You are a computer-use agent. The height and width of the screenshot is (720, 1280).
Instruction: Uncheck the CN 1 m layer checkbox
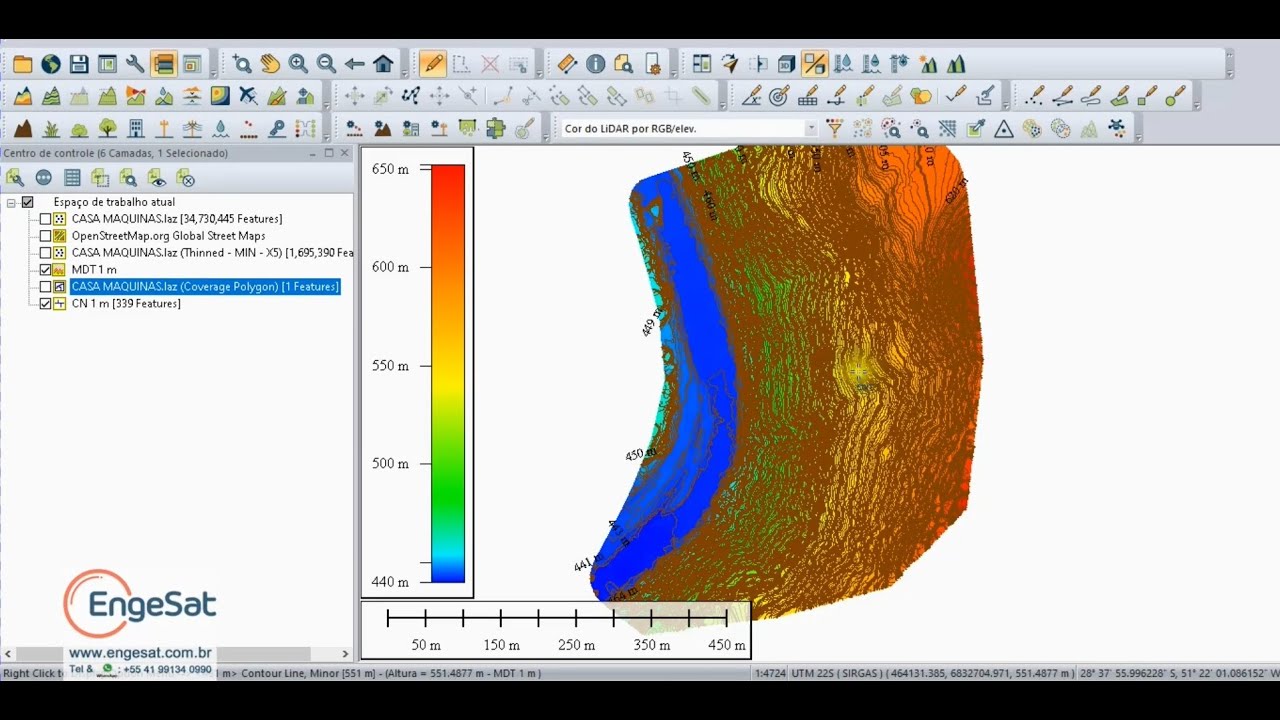pyautogui.click(x=45, y=304)
